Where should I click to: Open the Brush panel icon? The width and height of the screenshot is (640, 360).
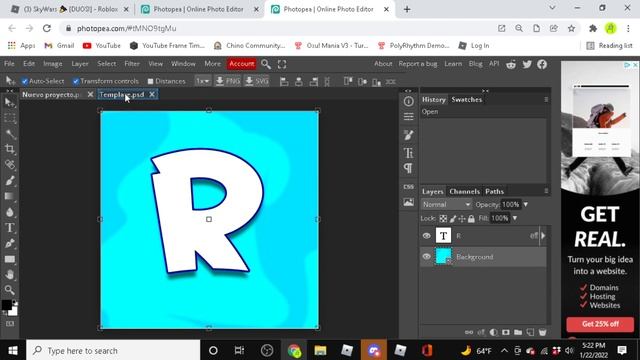point(409,135)
